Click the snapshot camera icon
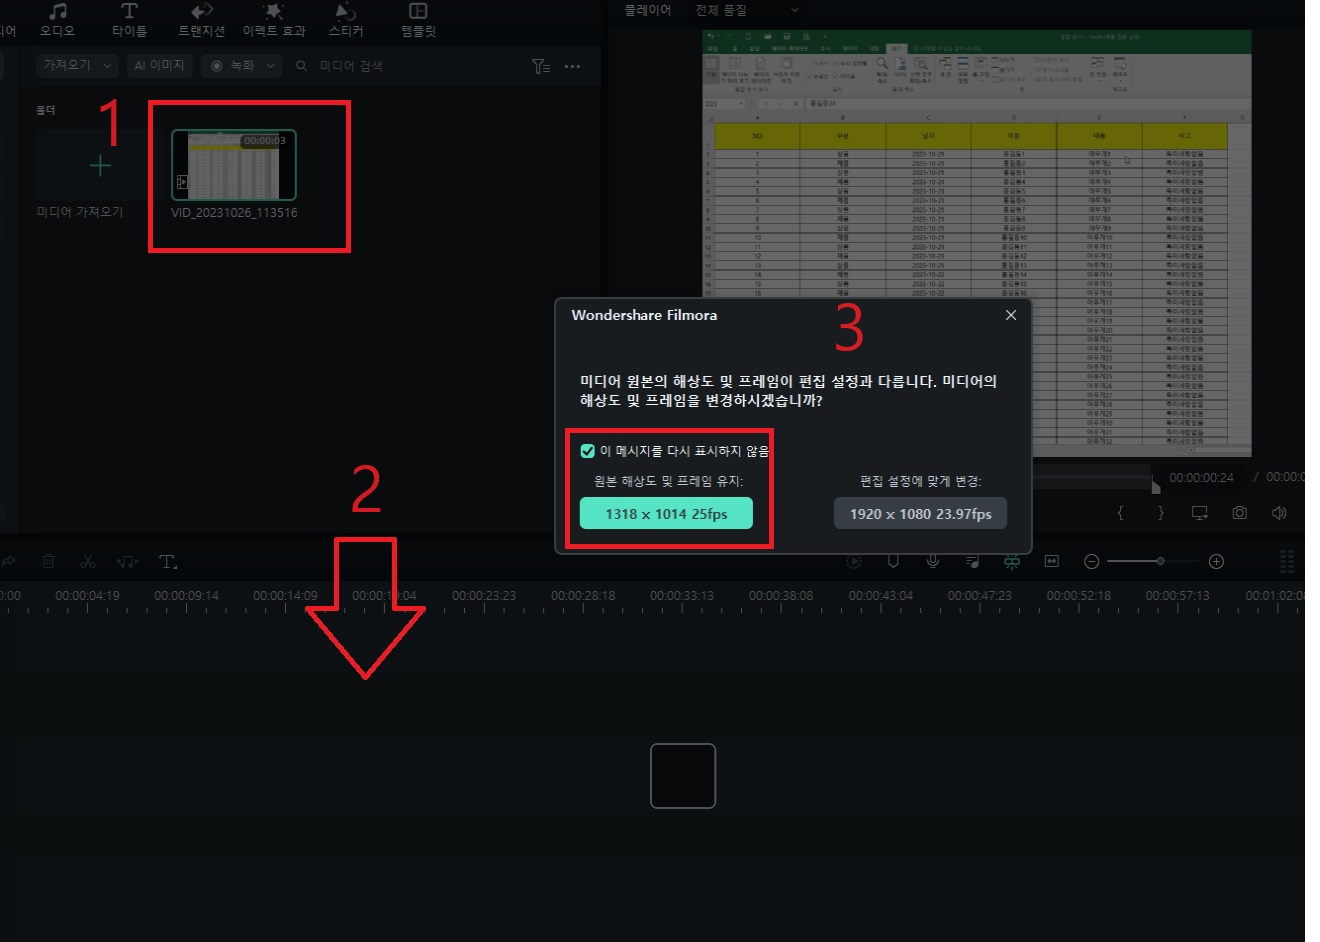Screen dimensions: 1320x942 [1239, 513]
